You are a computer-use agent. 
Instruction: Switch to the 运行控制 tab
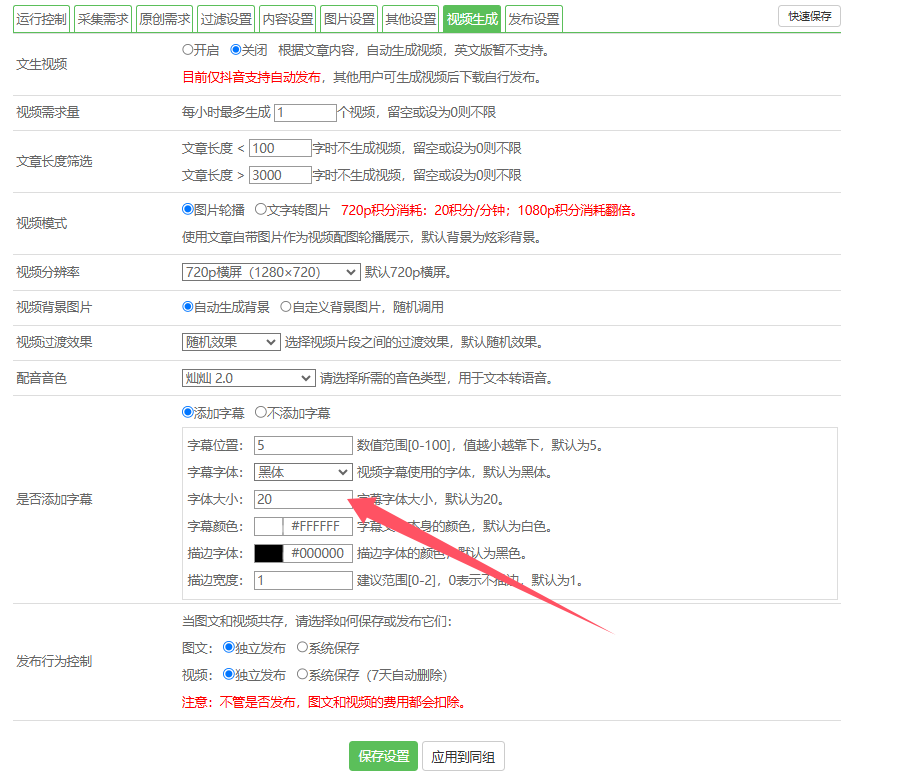(x=42, y=19)
